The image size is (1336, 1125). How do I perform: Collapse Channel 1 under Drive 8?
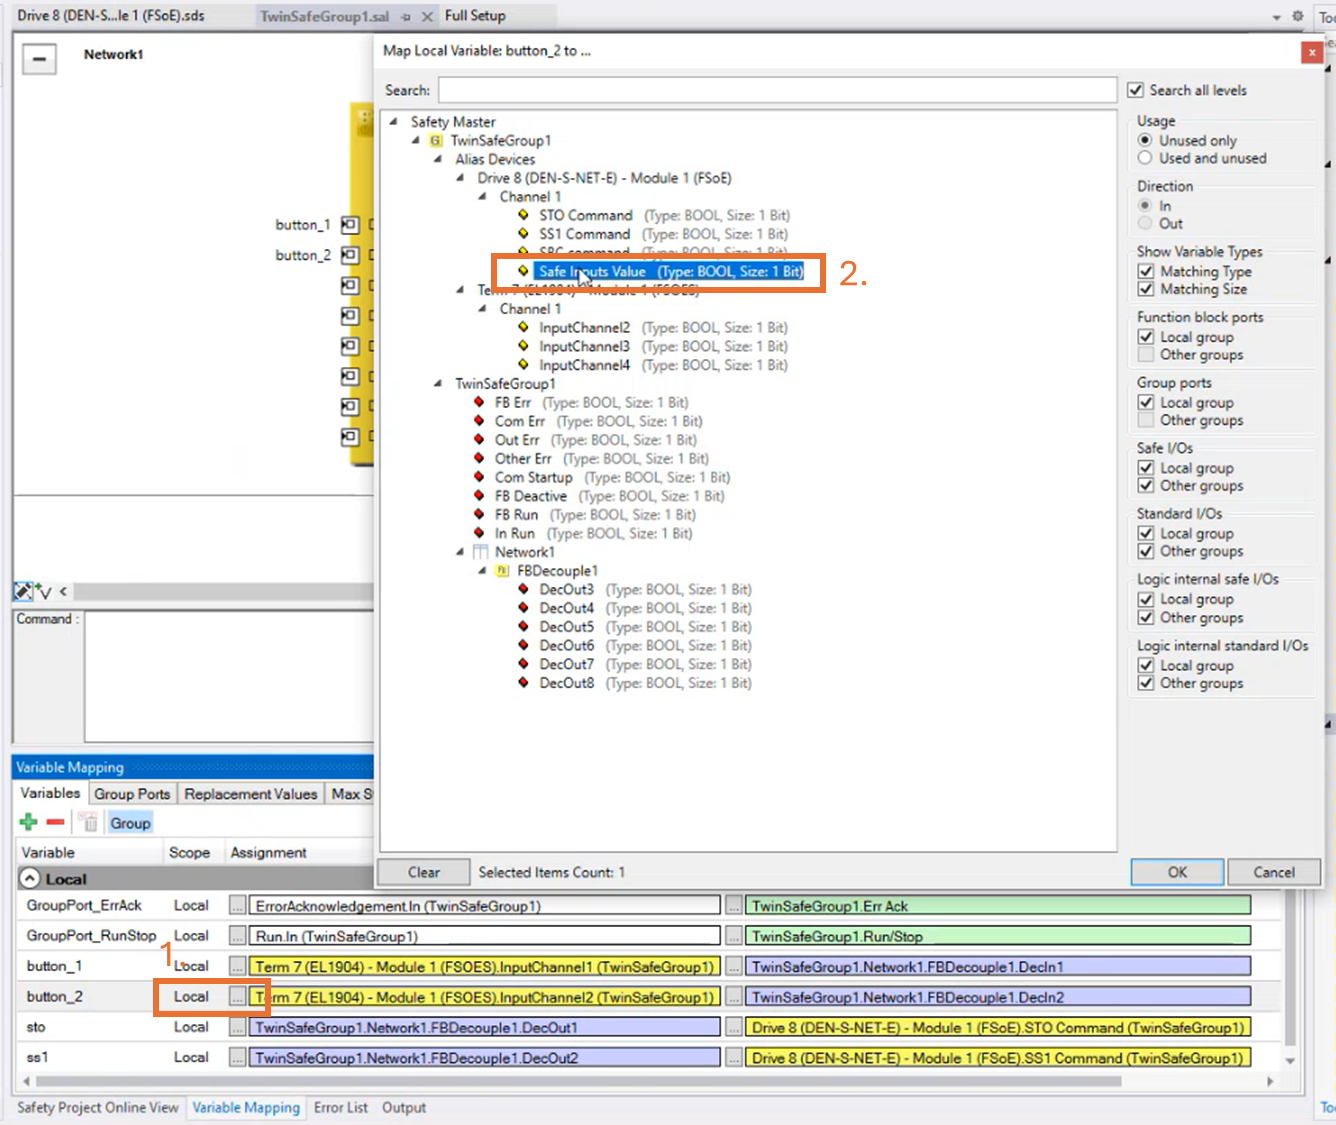tap(481, 196)
